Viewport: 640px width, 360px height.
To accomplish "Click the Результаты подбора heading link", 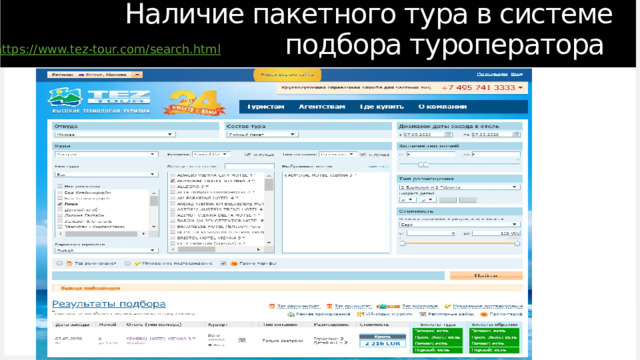I will click(109, 304).
